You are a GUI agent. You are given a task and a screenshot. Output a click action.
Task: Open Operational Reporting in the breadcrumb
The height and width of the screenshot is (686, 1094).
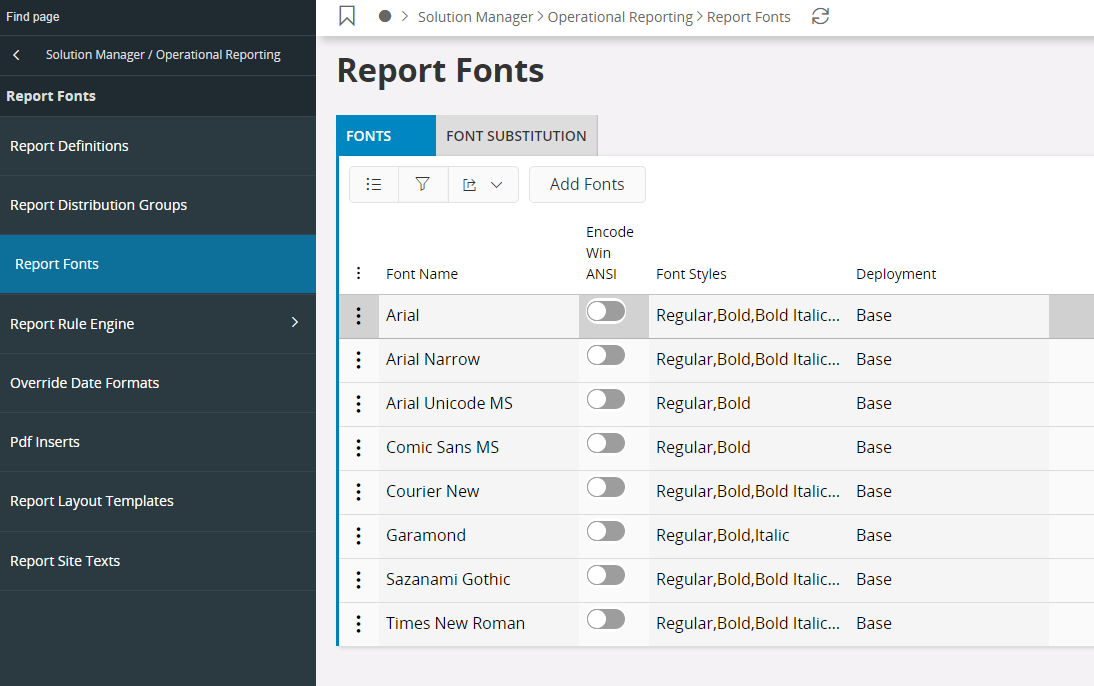(620, 17)
